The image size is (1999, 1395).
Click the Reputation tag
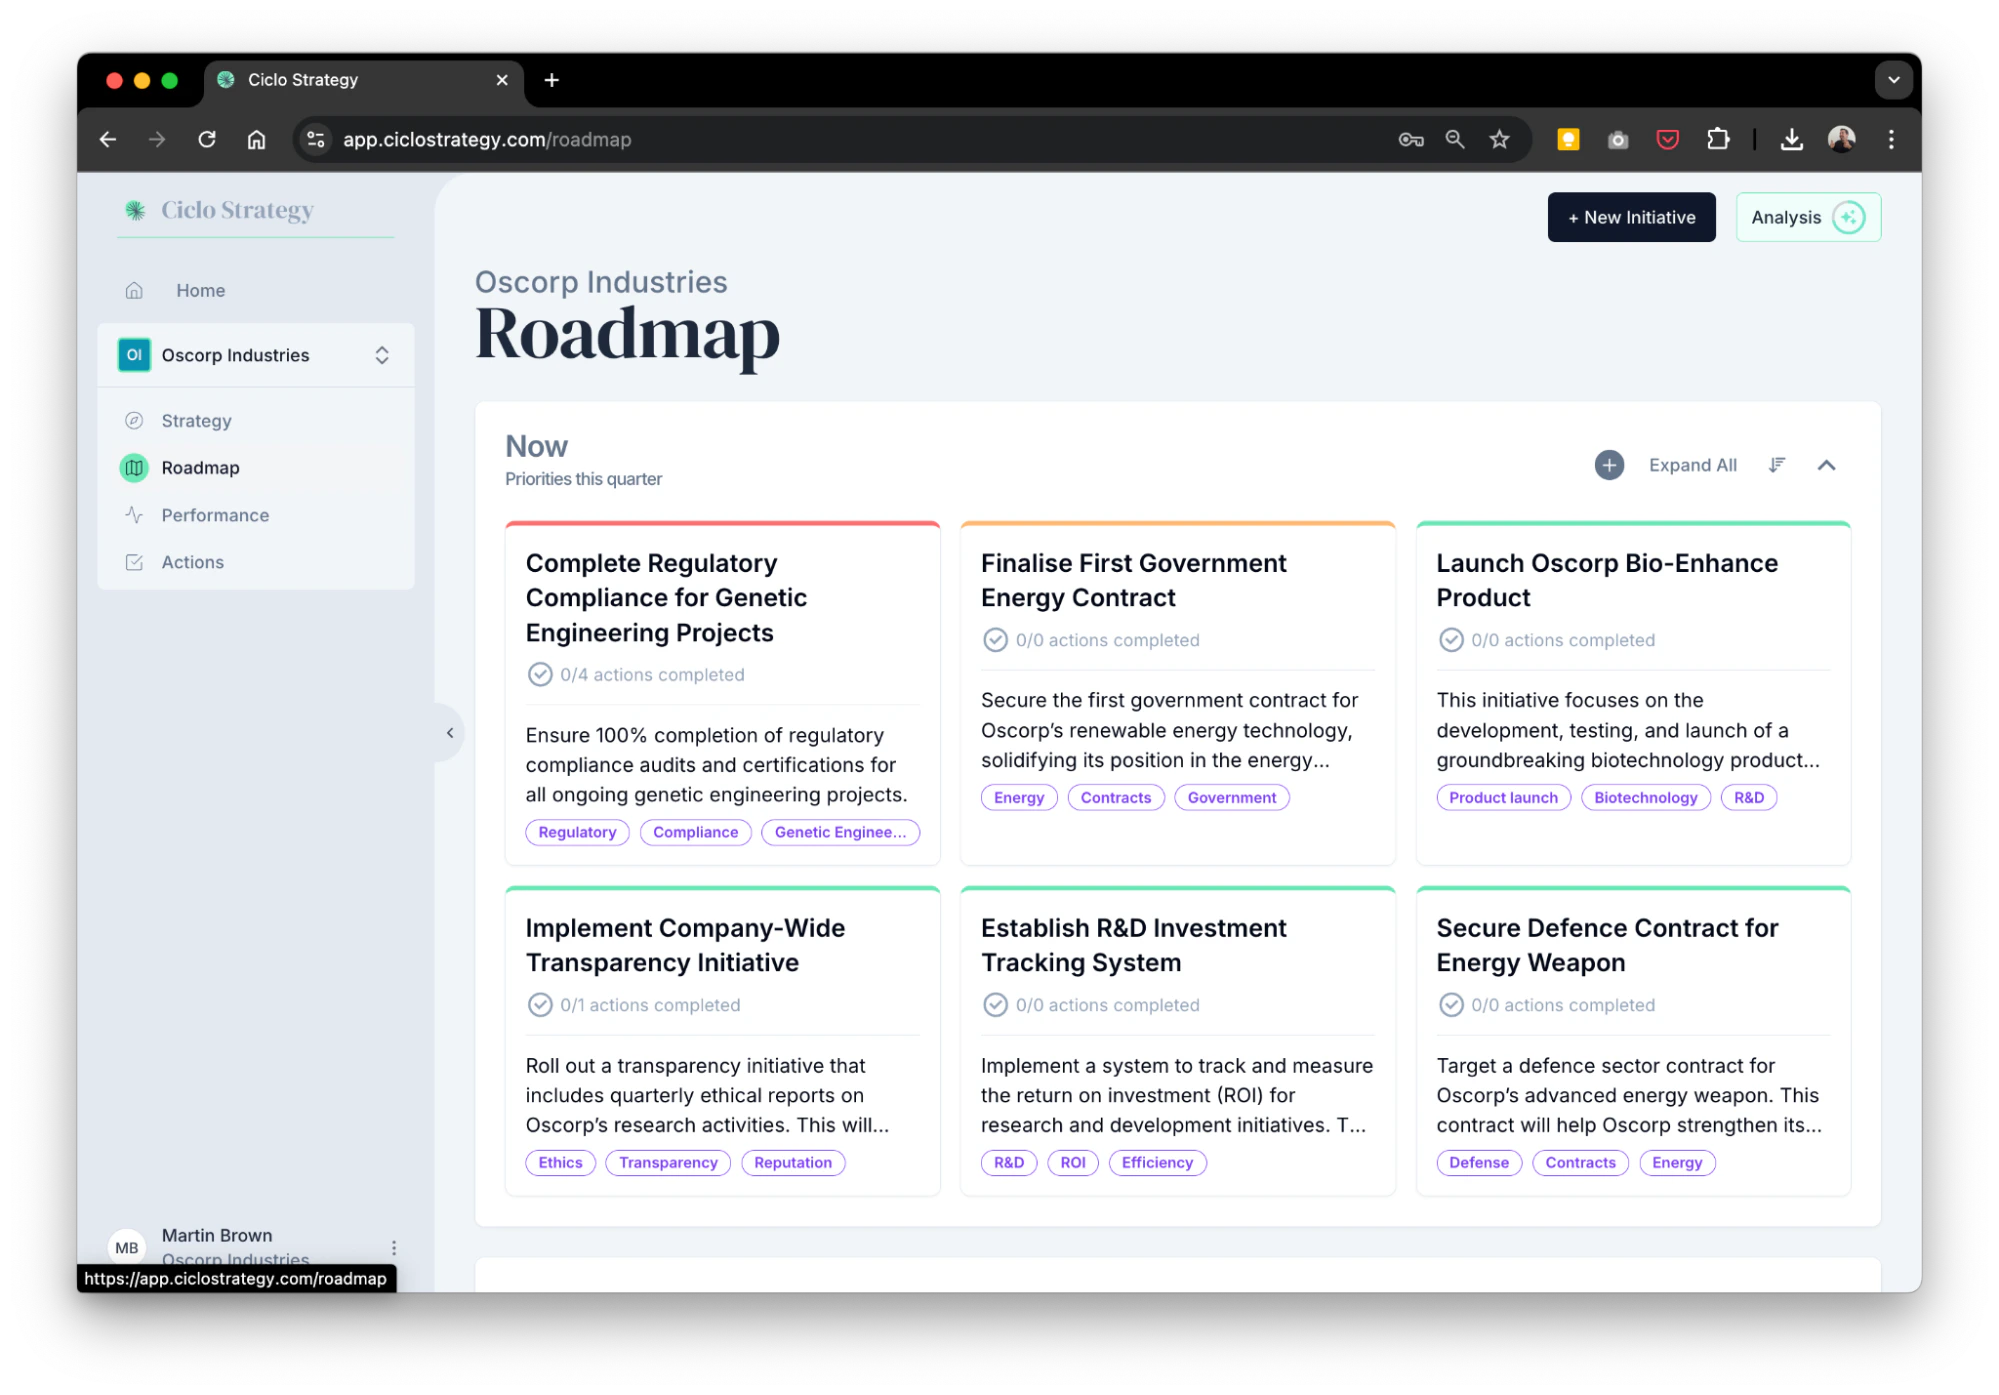(x=792, y=1163)
